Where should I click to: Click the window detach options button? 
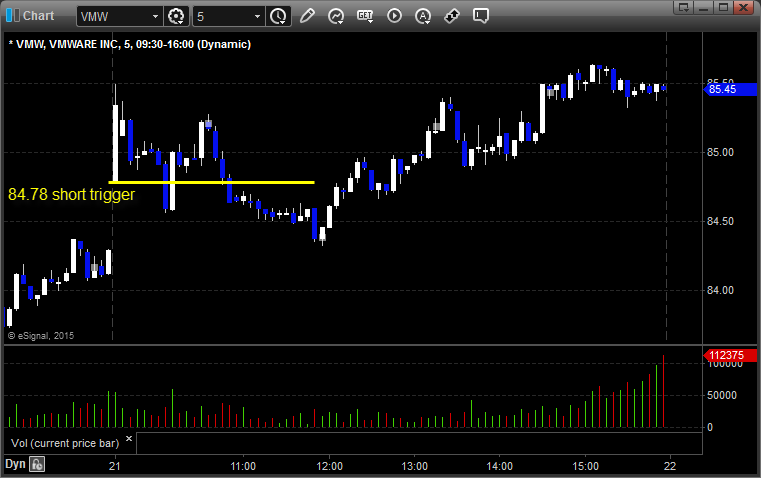click(683, 7)
